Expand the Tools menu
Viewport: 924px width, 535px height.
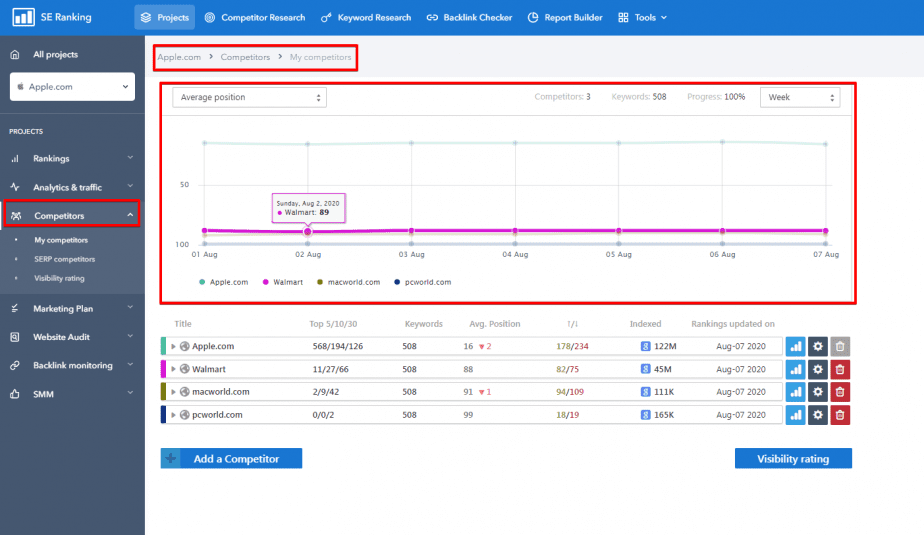click(x=642, y=18)
